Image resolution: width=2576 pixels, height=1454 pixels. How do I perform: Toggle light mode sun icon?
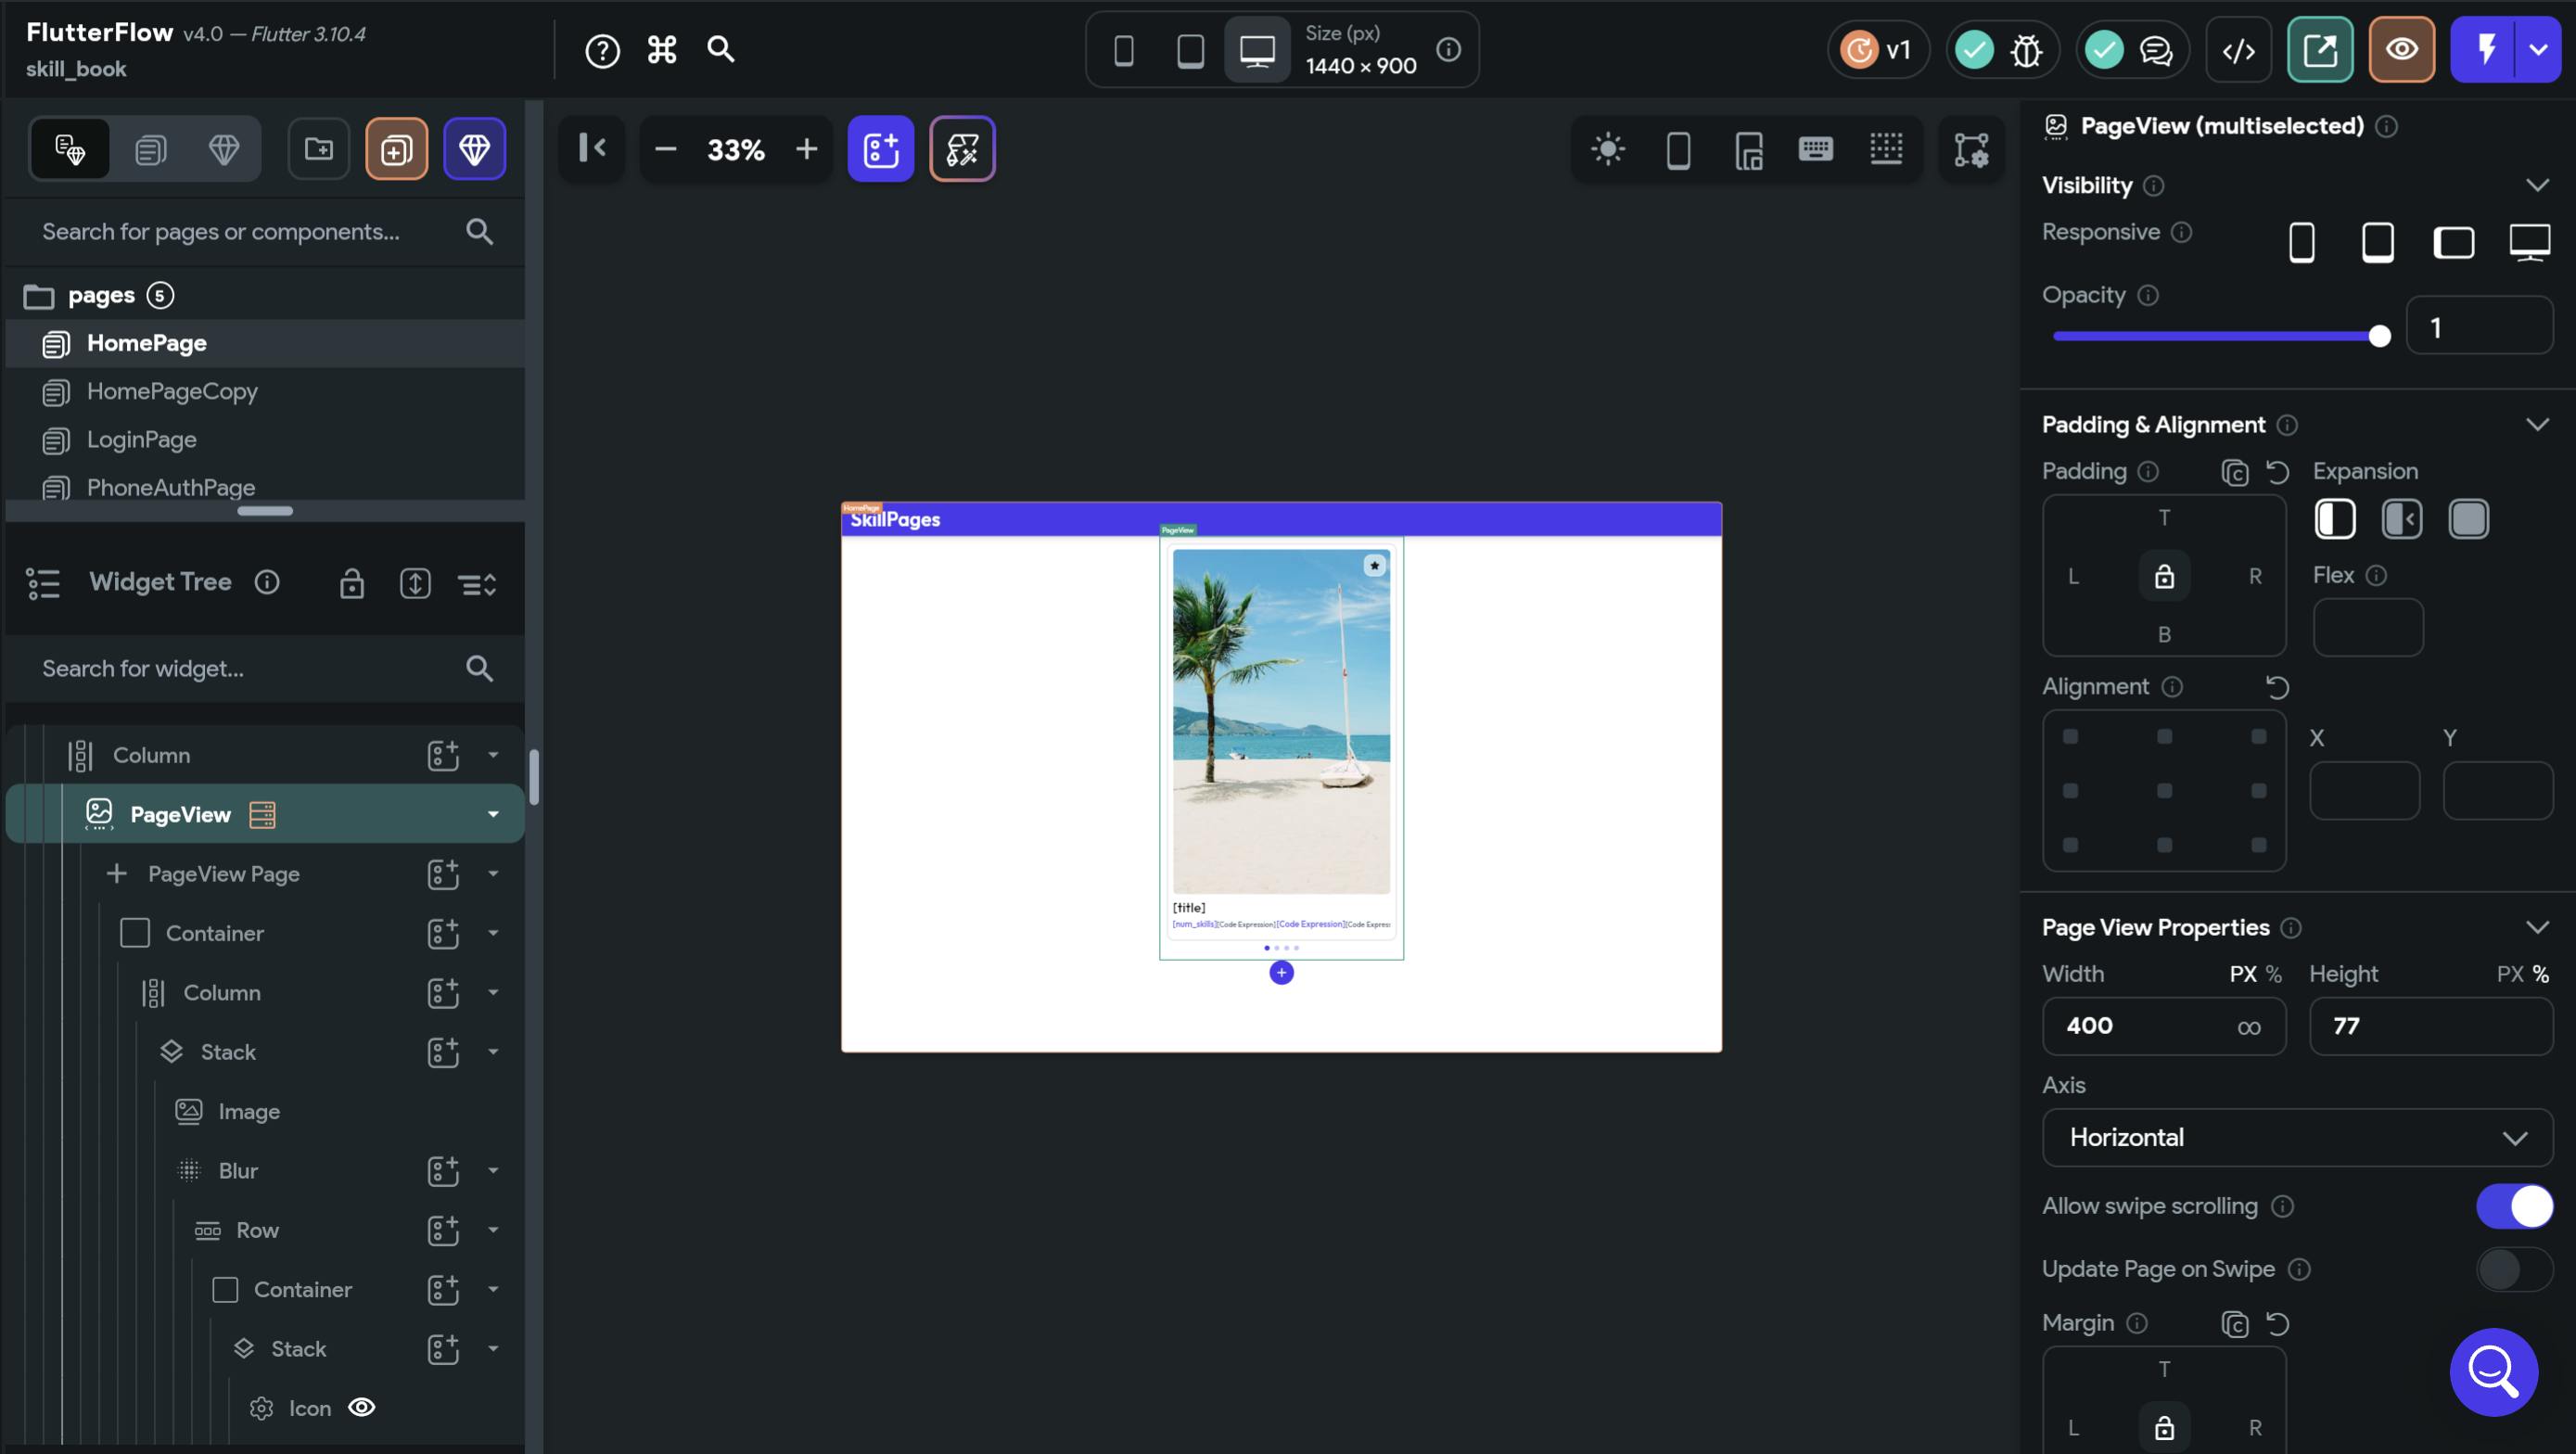(x=1607, y=150)
